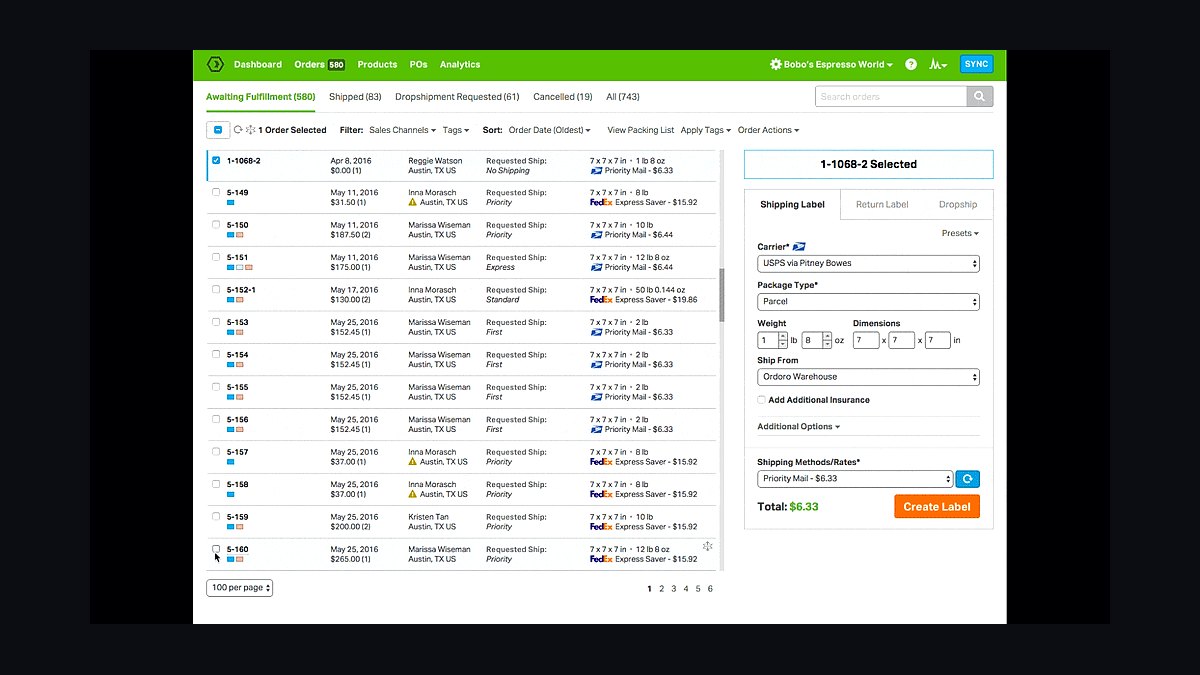1200x675 pixels.
Task: Click the blue refresh rates button
Action: point(967,479)
